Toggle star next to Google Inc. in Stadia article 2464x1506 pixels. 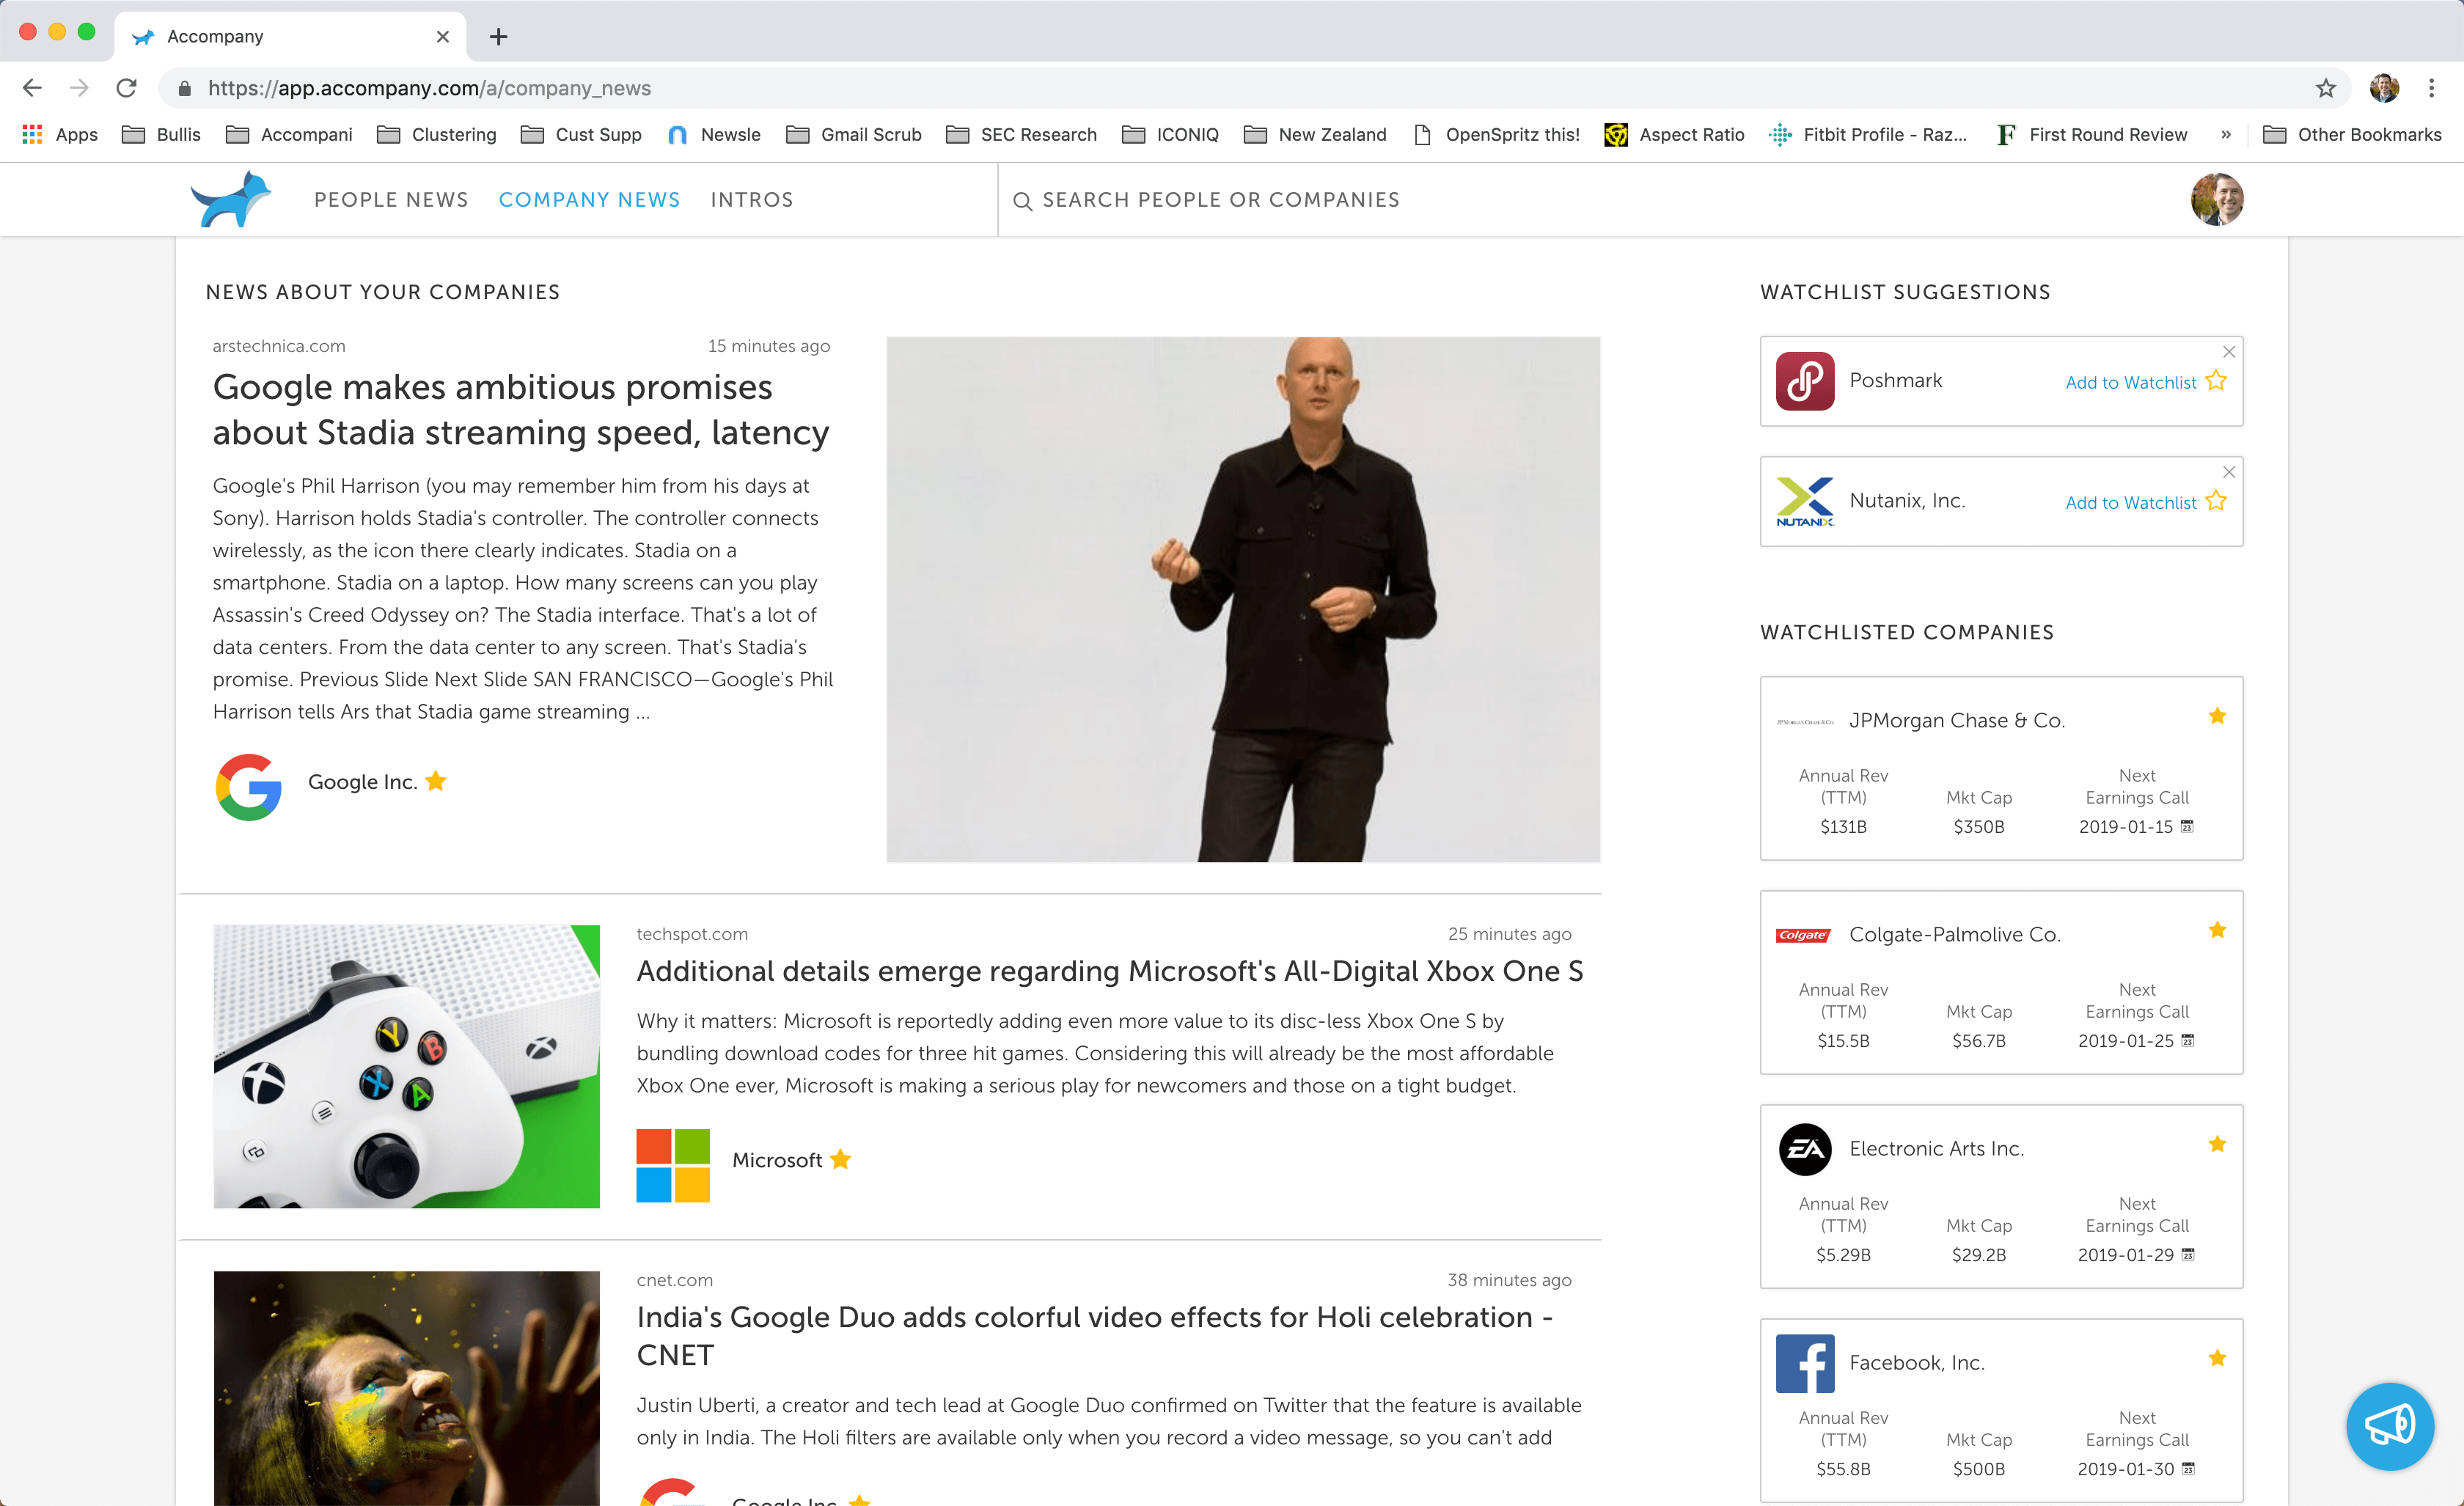tap(436, 781)
